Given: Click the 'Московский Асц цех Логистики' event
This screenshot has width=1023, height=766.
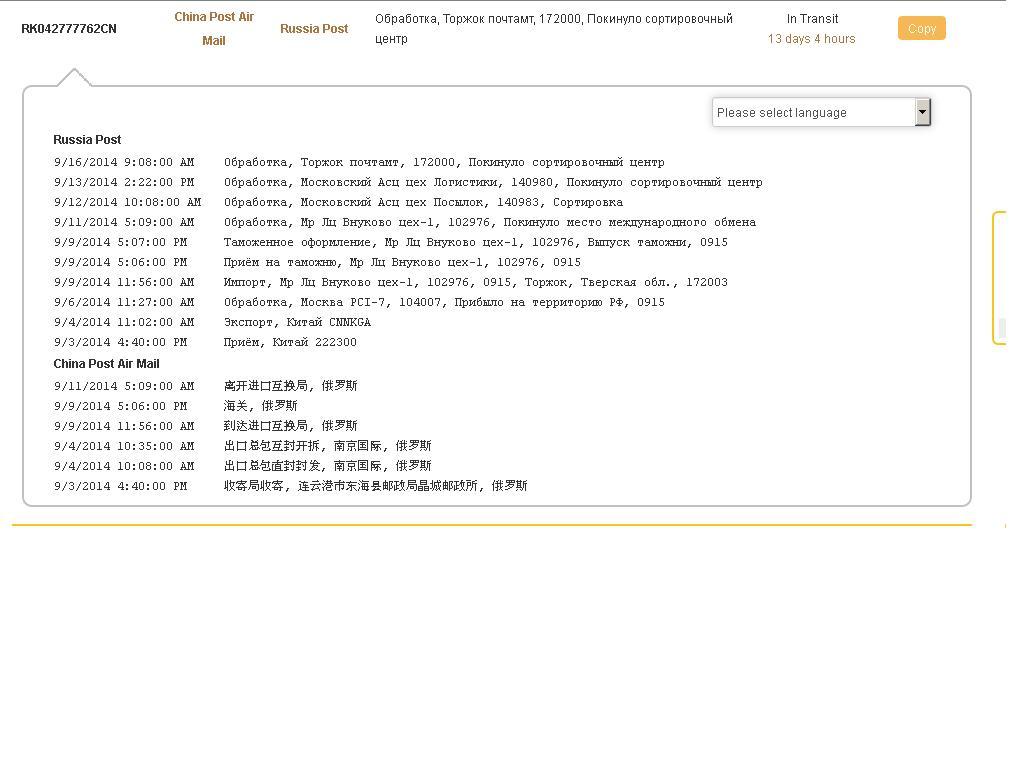Looking at the screenshot, I should [493, 183].
